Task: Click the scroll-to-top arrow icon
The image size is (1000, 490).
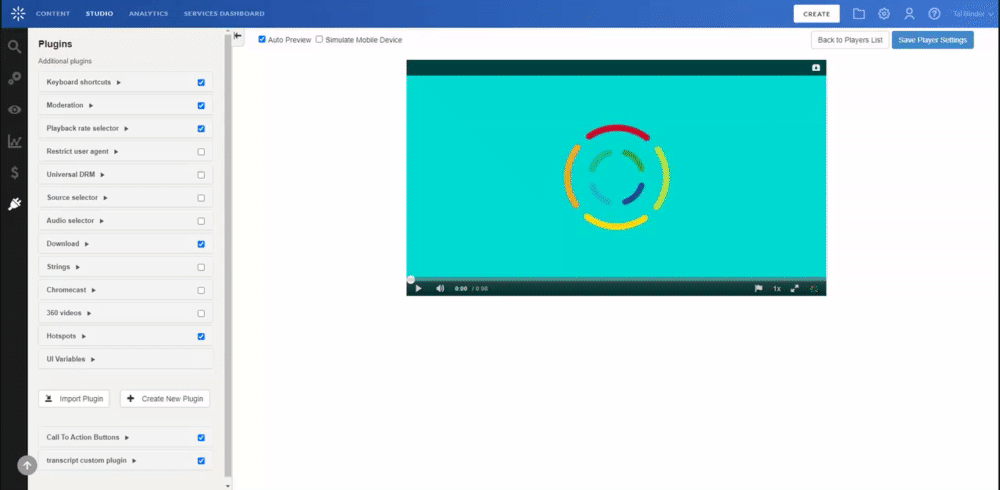Action: coord(27,465)
